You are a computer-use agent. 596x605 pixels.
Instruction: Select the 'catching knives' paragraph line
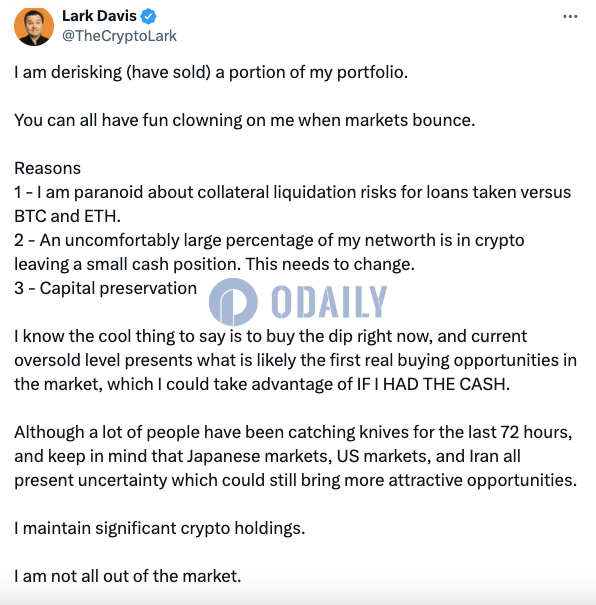coord(293,433)
